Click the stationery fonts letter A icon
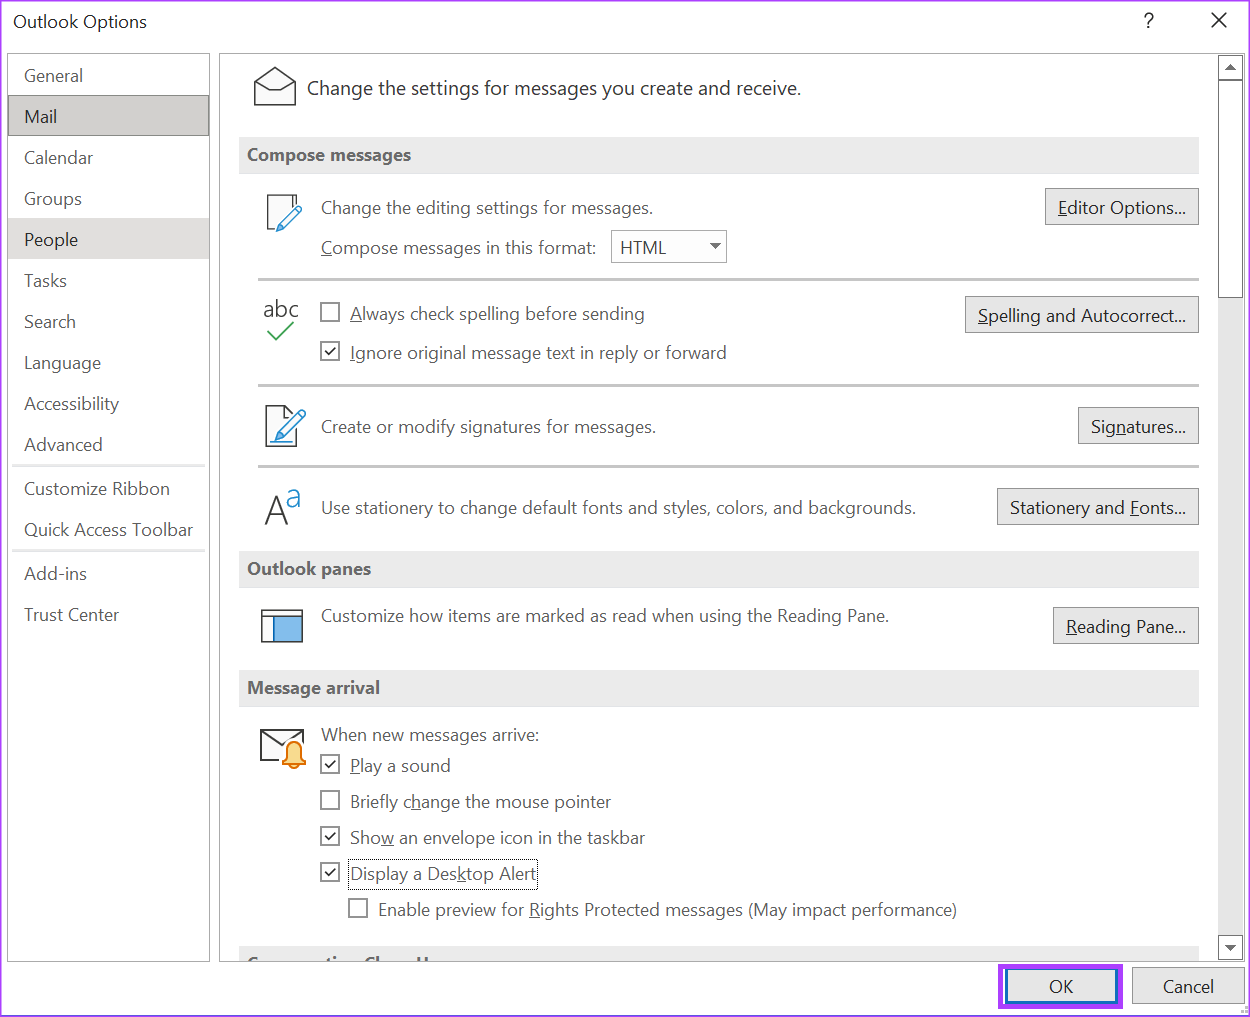Viewport: 1250px width, 1017px height. click(283, 507)
